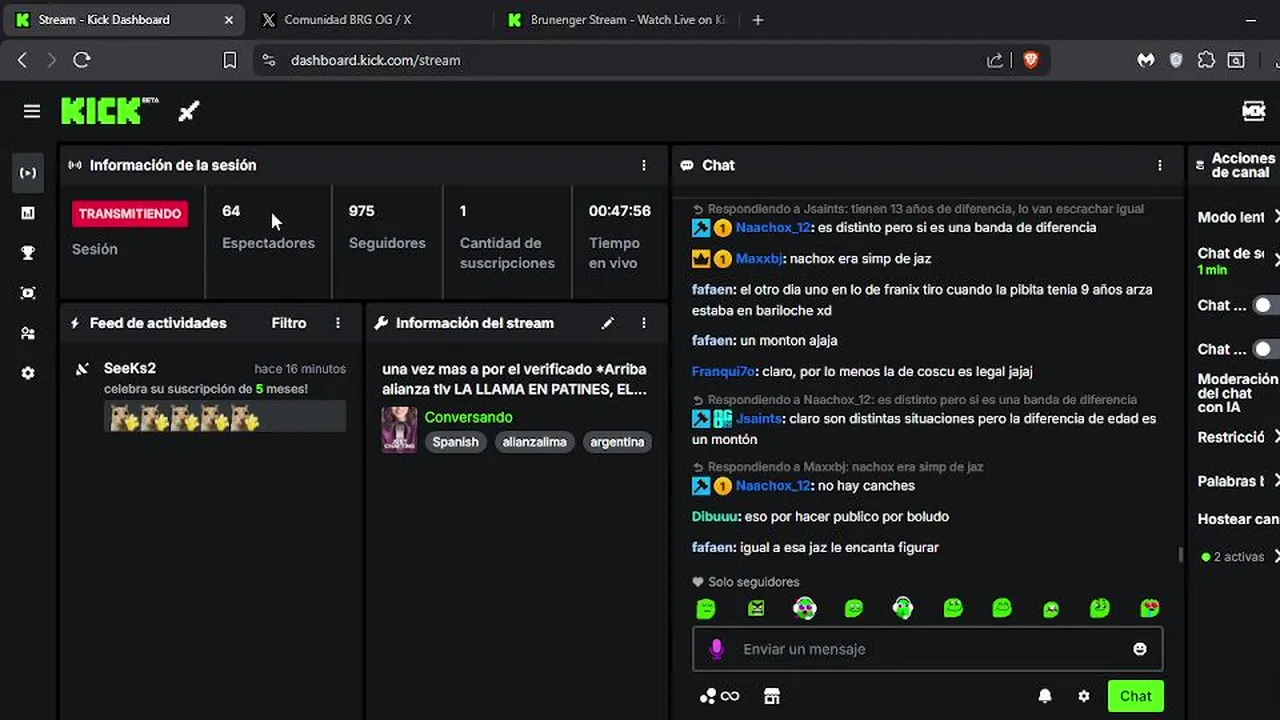1280x720 pixels.
Task: Click username Jsaints in chat
Action: tap(759, 418)
